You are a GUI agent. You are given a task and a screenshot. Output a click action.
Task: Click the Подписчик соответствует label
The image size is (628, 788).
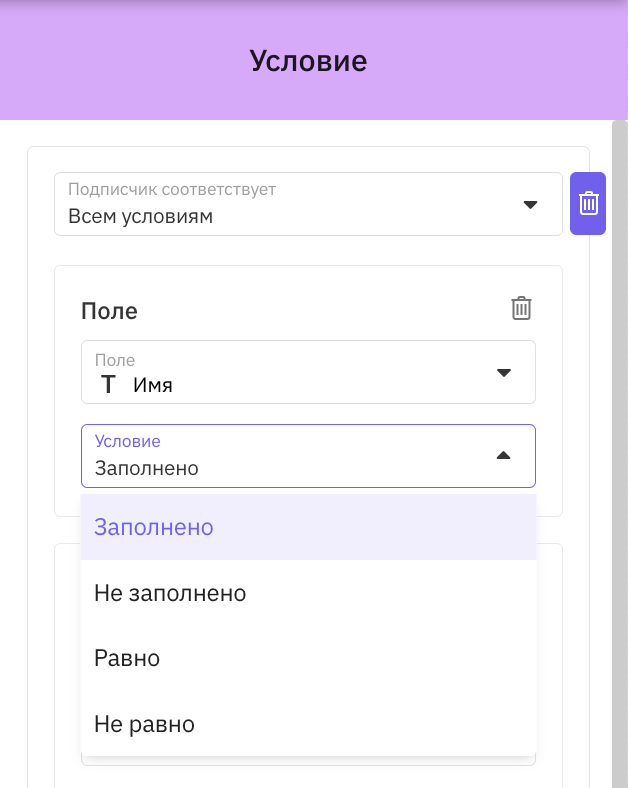[x=172, y=189]
